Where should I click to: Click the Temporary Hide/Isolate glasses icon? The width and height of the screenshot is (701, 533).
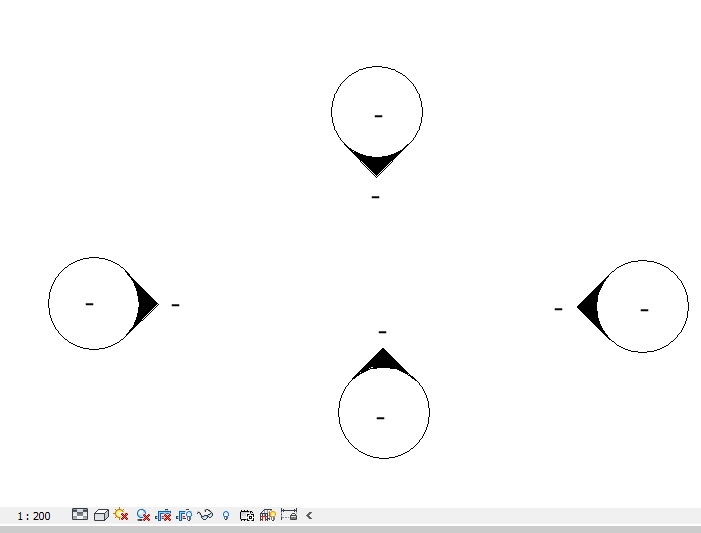(x=207, y=515)
